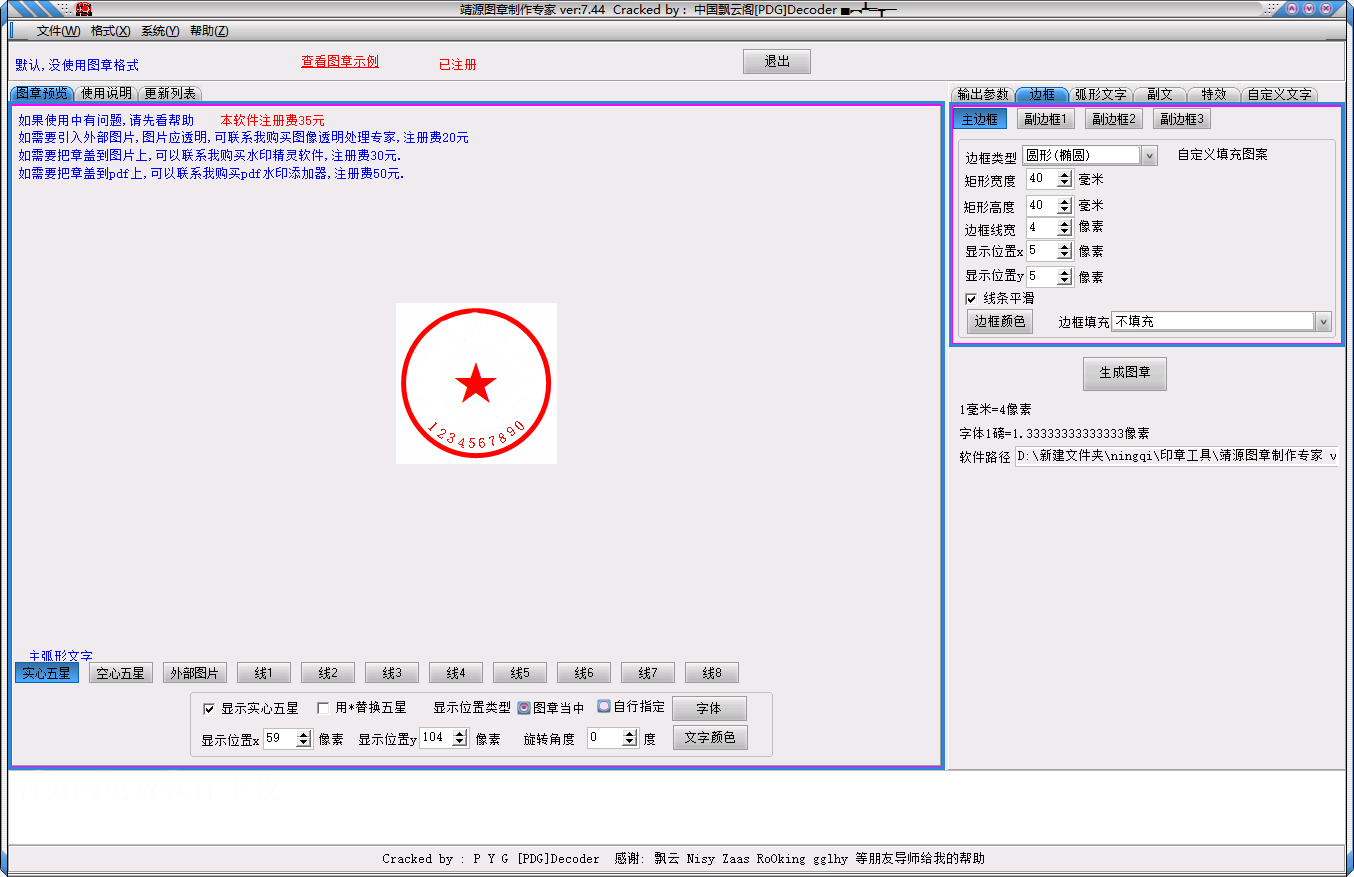Open the 输出参数 tab
The image size is (1354, 877).
pyautogui.click(x=983, y=94)
